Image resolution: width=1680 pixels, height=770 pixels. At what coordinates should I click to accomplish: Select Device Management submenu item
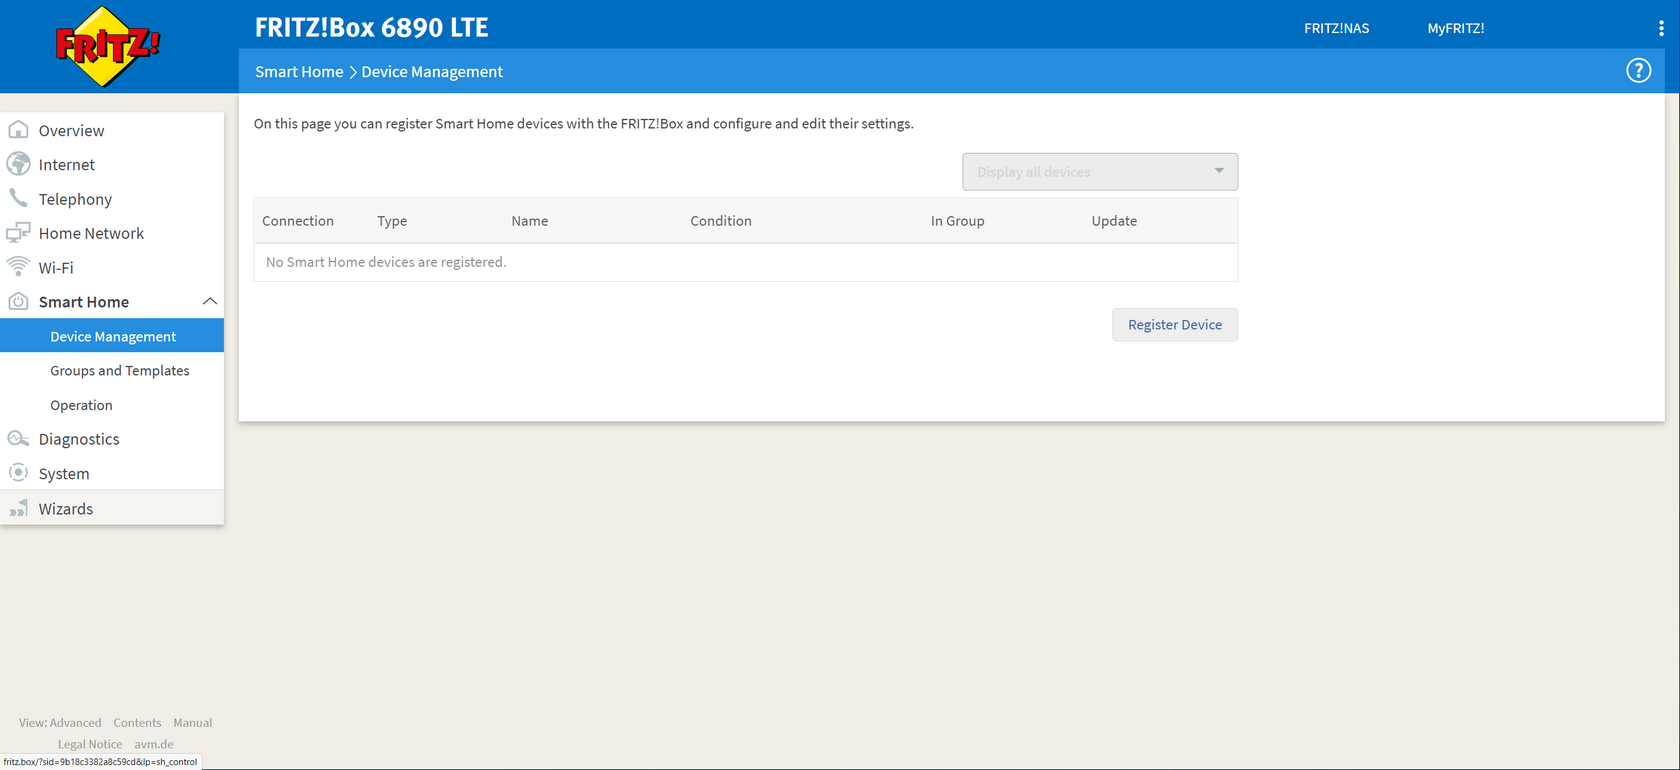click(112, 336)
